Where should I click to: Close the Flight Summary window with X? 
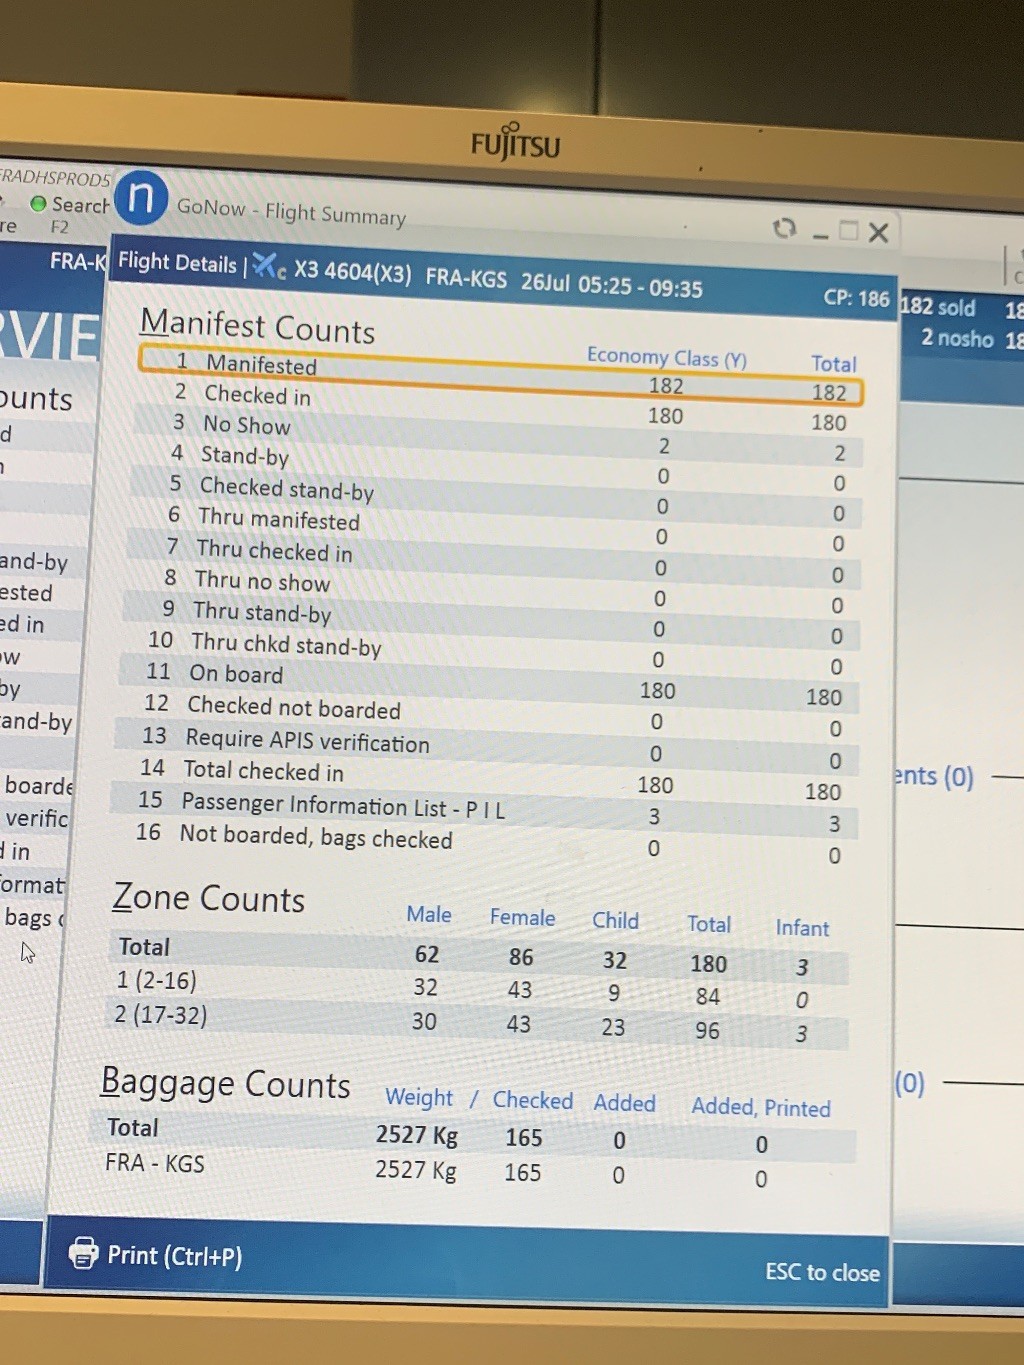click(x=879, y=233)
